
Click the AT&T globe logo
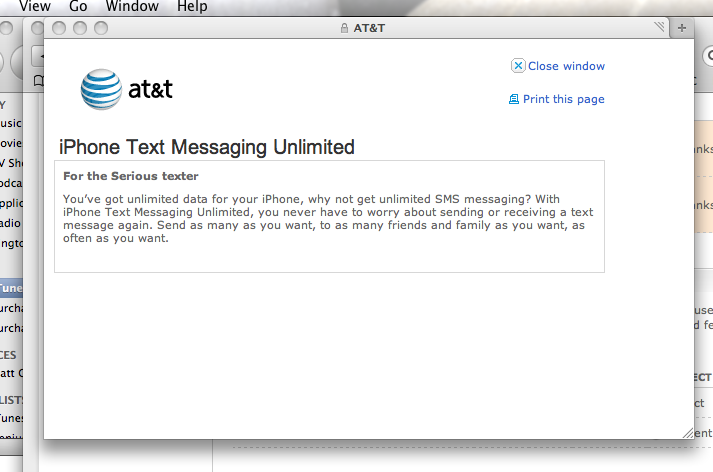[101, 89]
